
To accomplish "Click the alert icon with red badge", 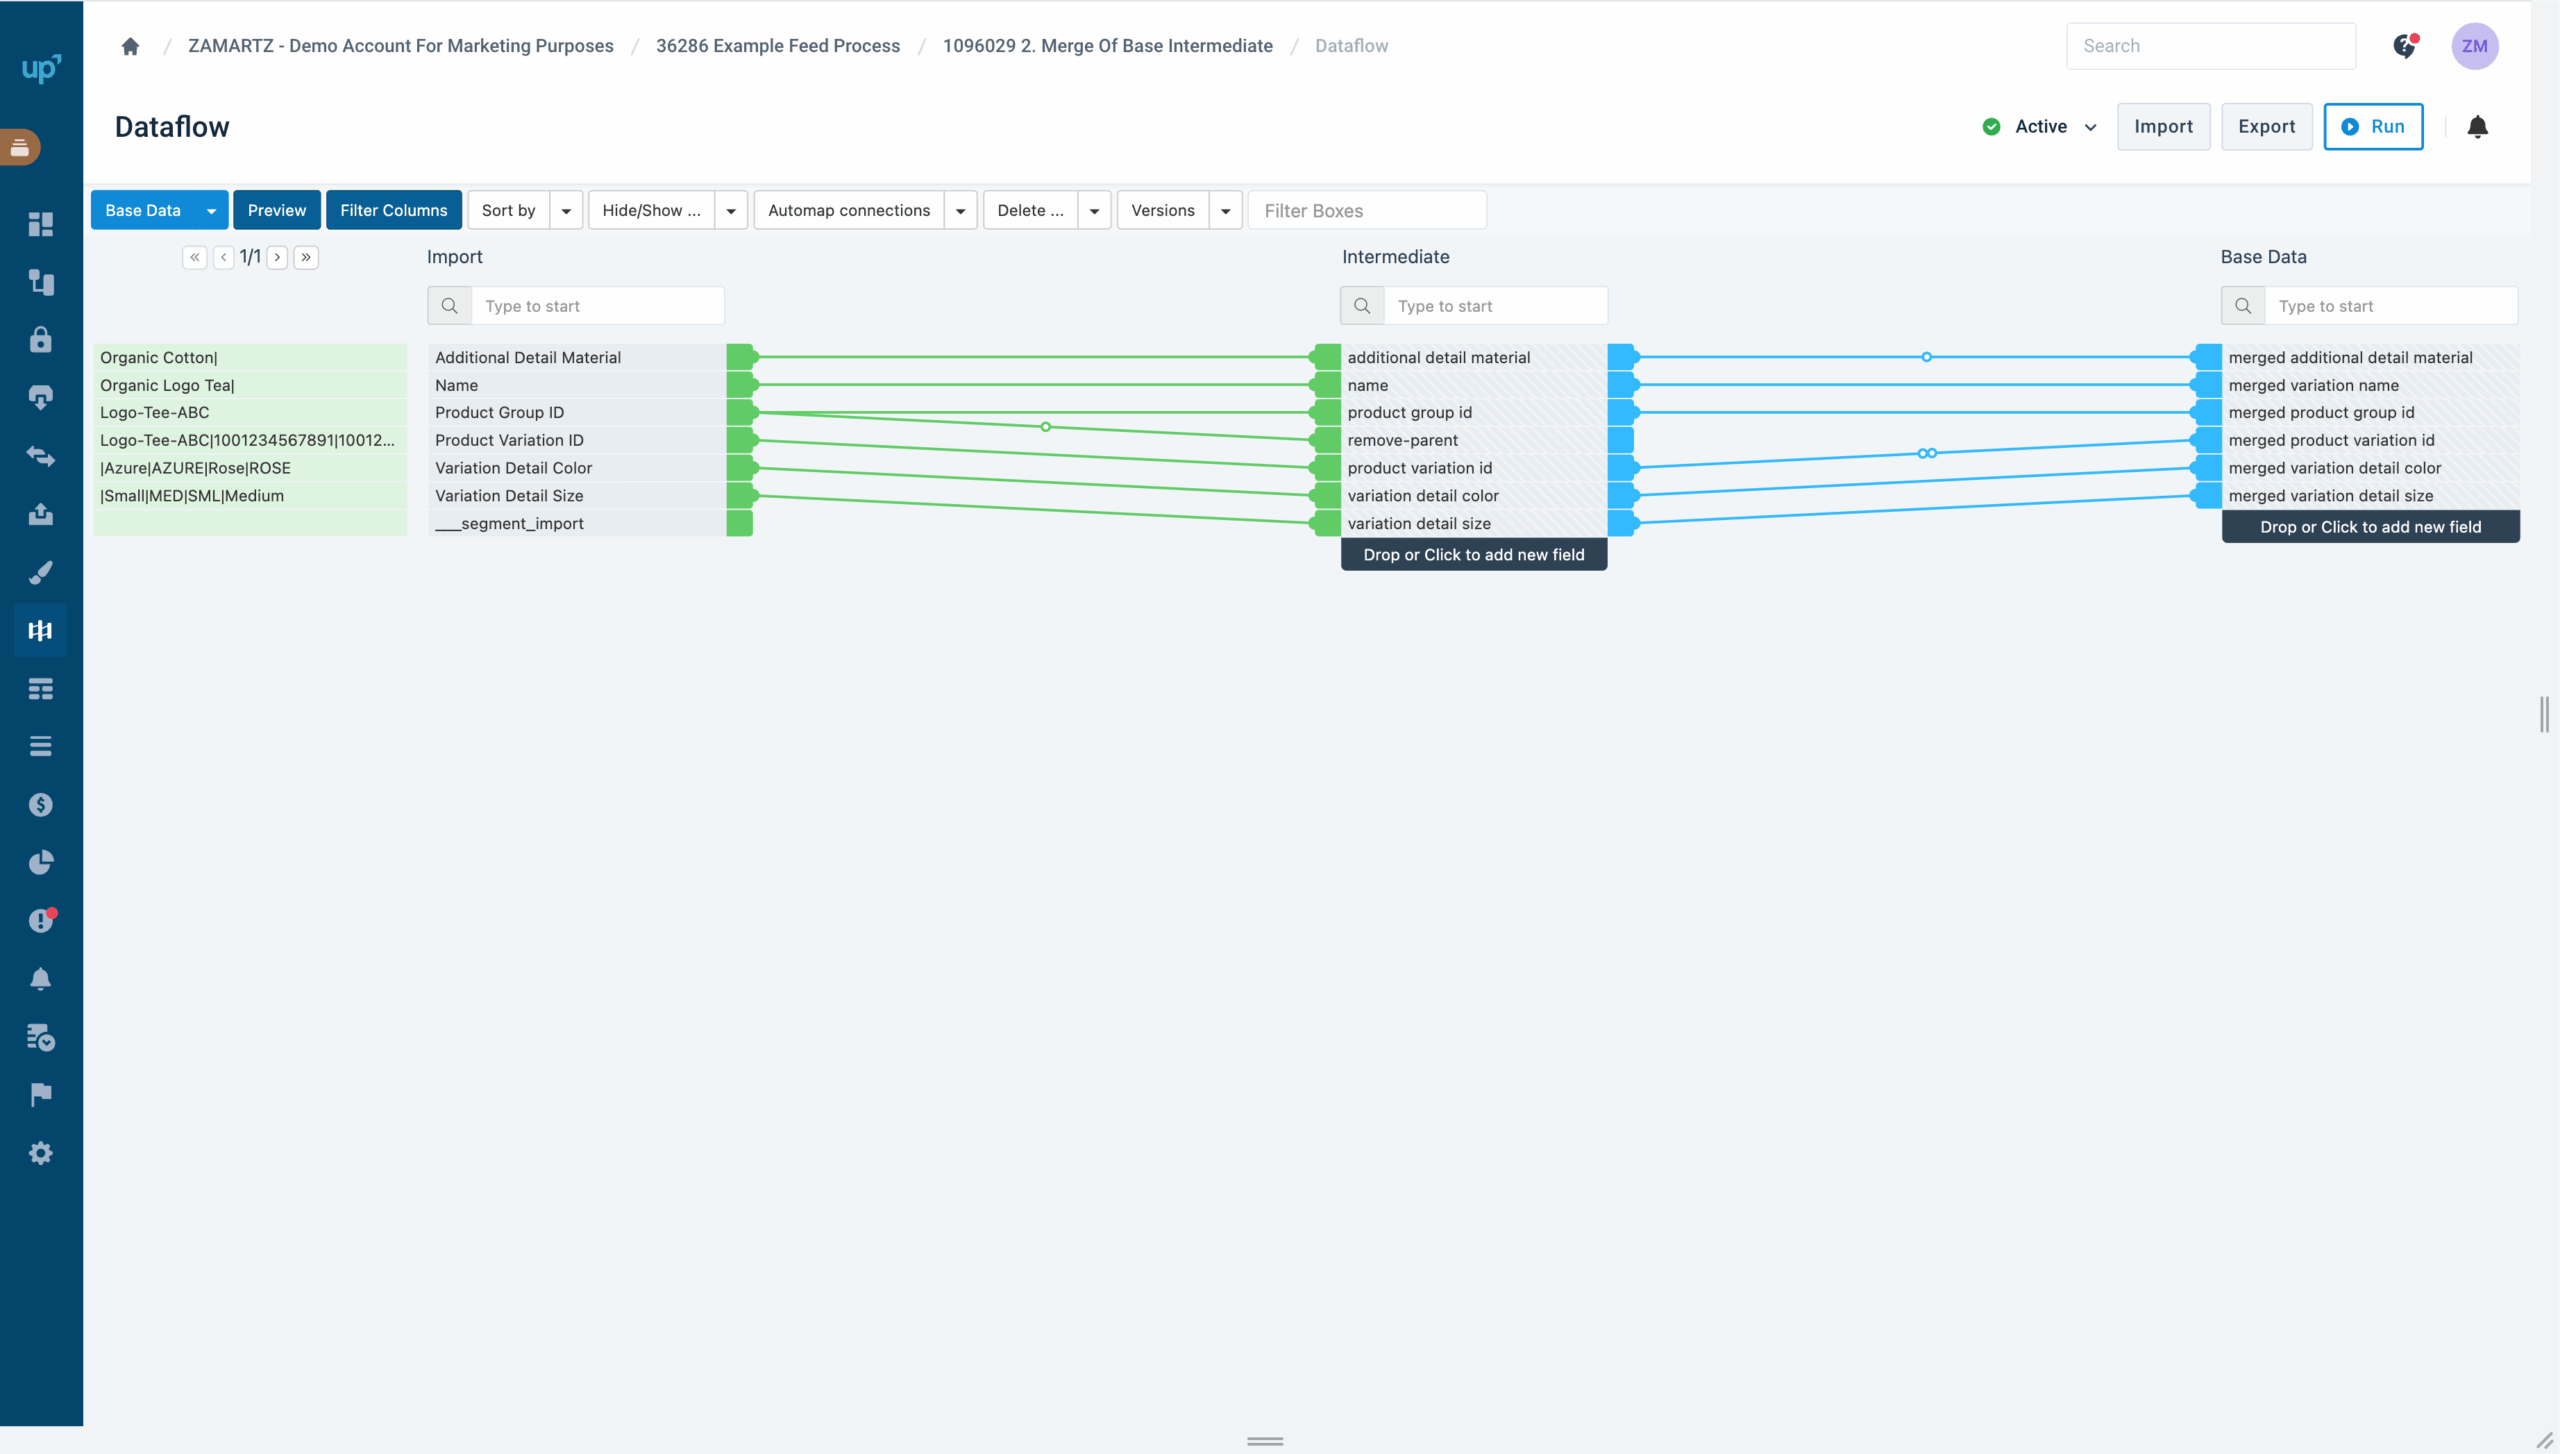I will coord(40,920).
